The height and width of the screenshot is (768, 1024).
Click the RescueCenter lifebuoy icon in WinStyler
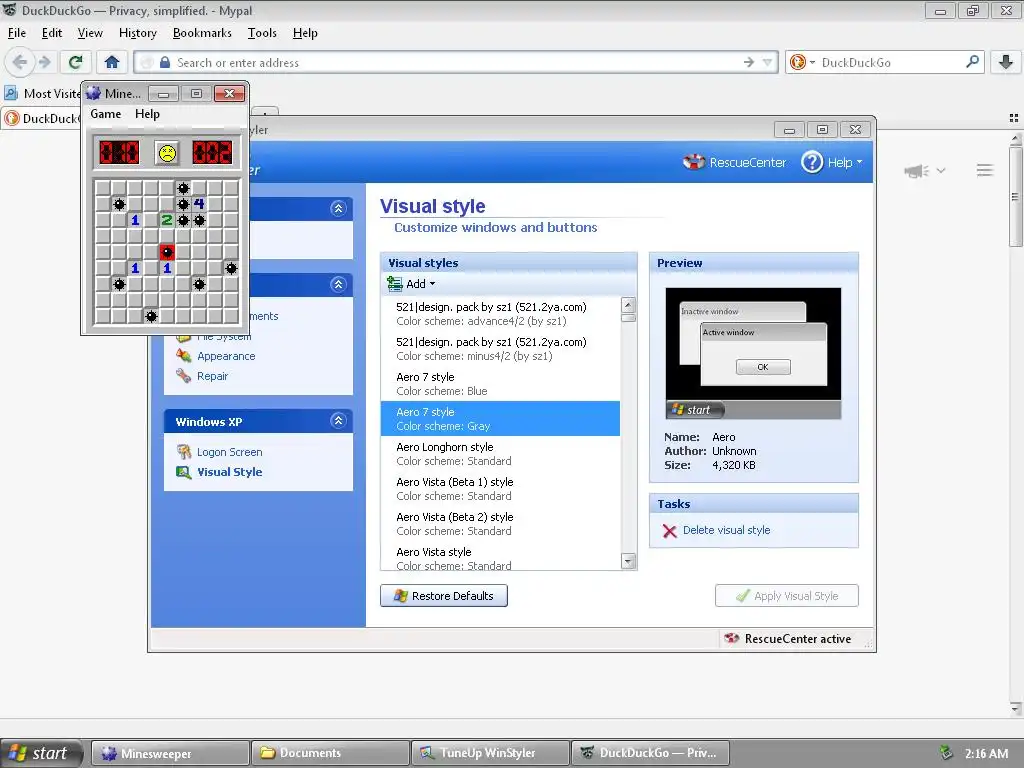pos(694,162)
